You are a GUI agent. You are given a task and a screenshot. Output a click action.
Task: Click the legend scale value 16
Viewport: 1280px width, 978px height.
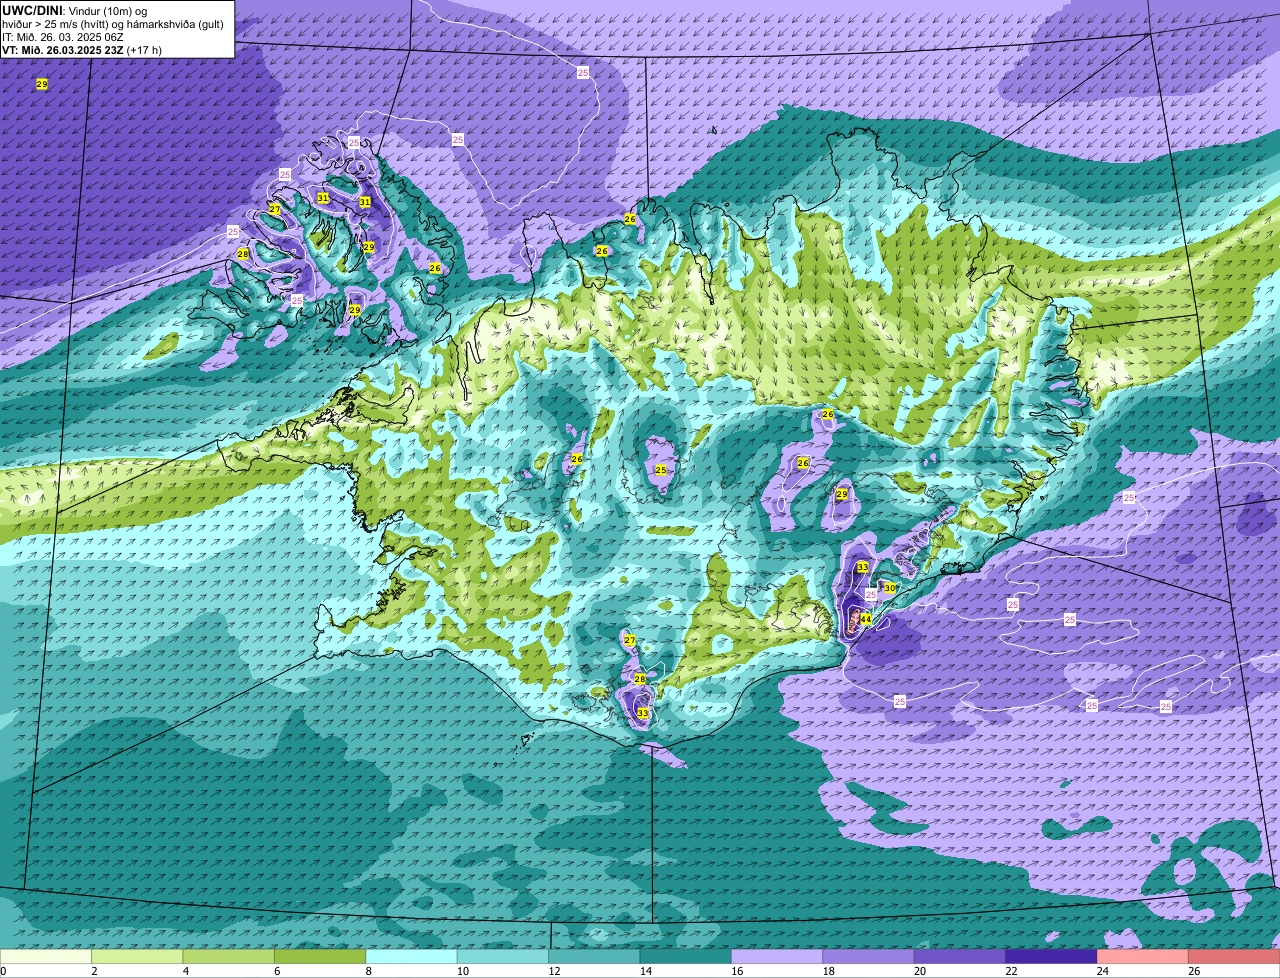738,971
